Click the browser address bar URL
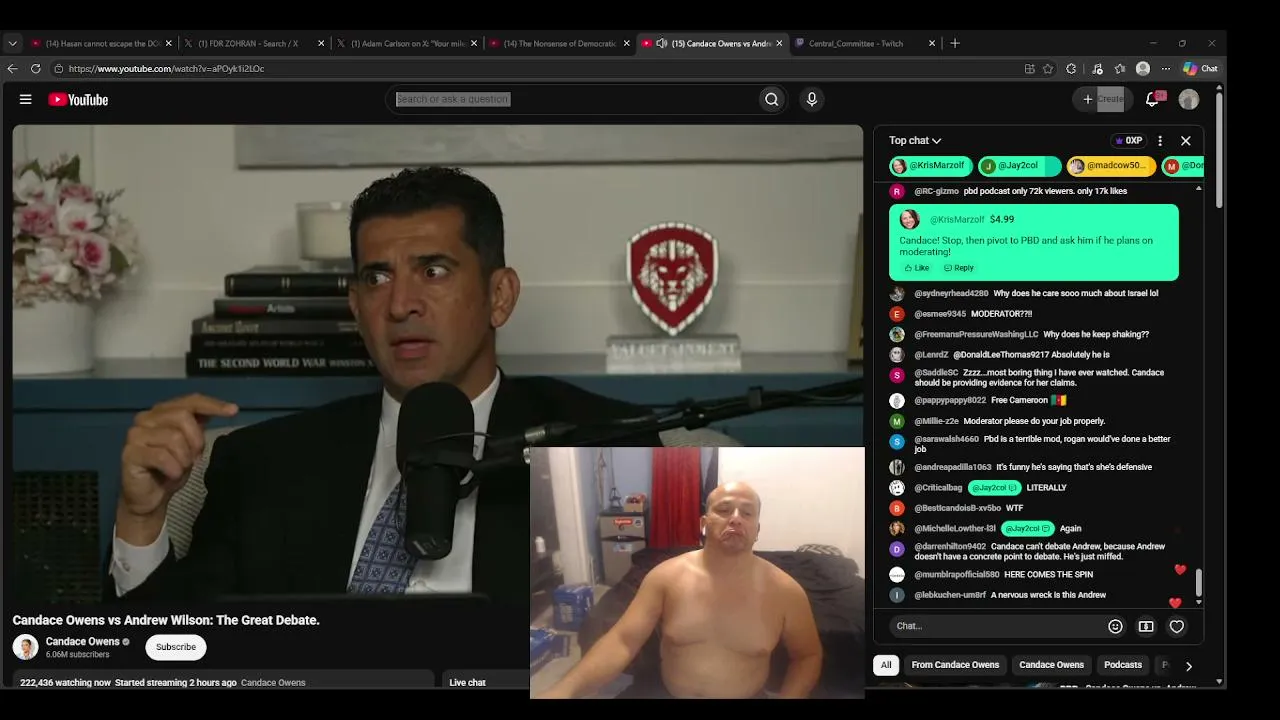Screen dimensions: 1280x720 (x=167, y=69)
